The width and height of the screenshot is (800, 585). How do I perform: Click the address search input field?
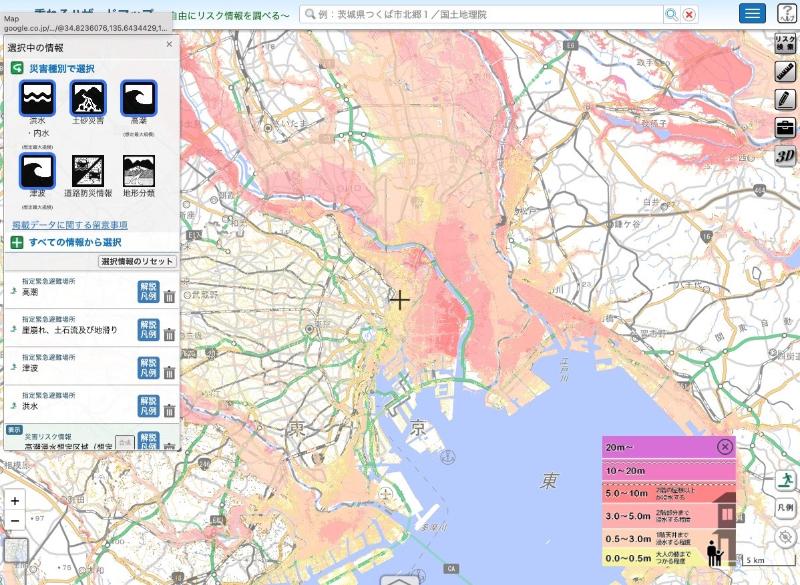pyautogui.click(x=480, y=14)
